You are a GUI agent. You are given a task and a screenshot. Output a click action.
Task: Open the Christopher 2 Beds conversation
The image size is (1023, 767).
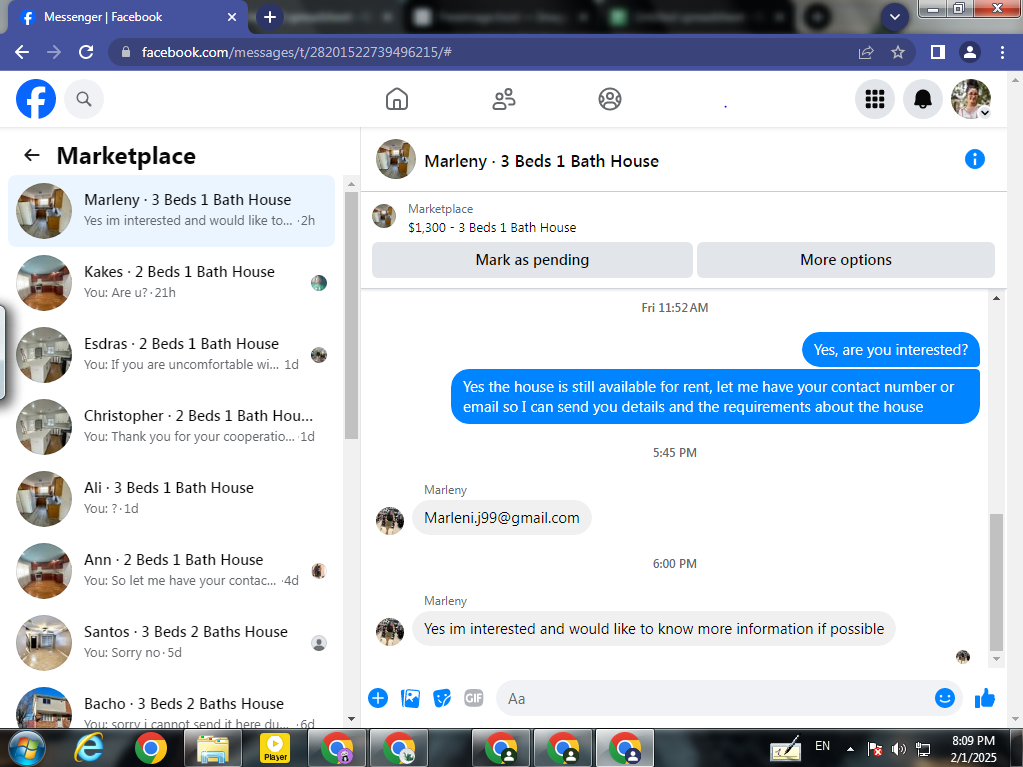(171, 427)
